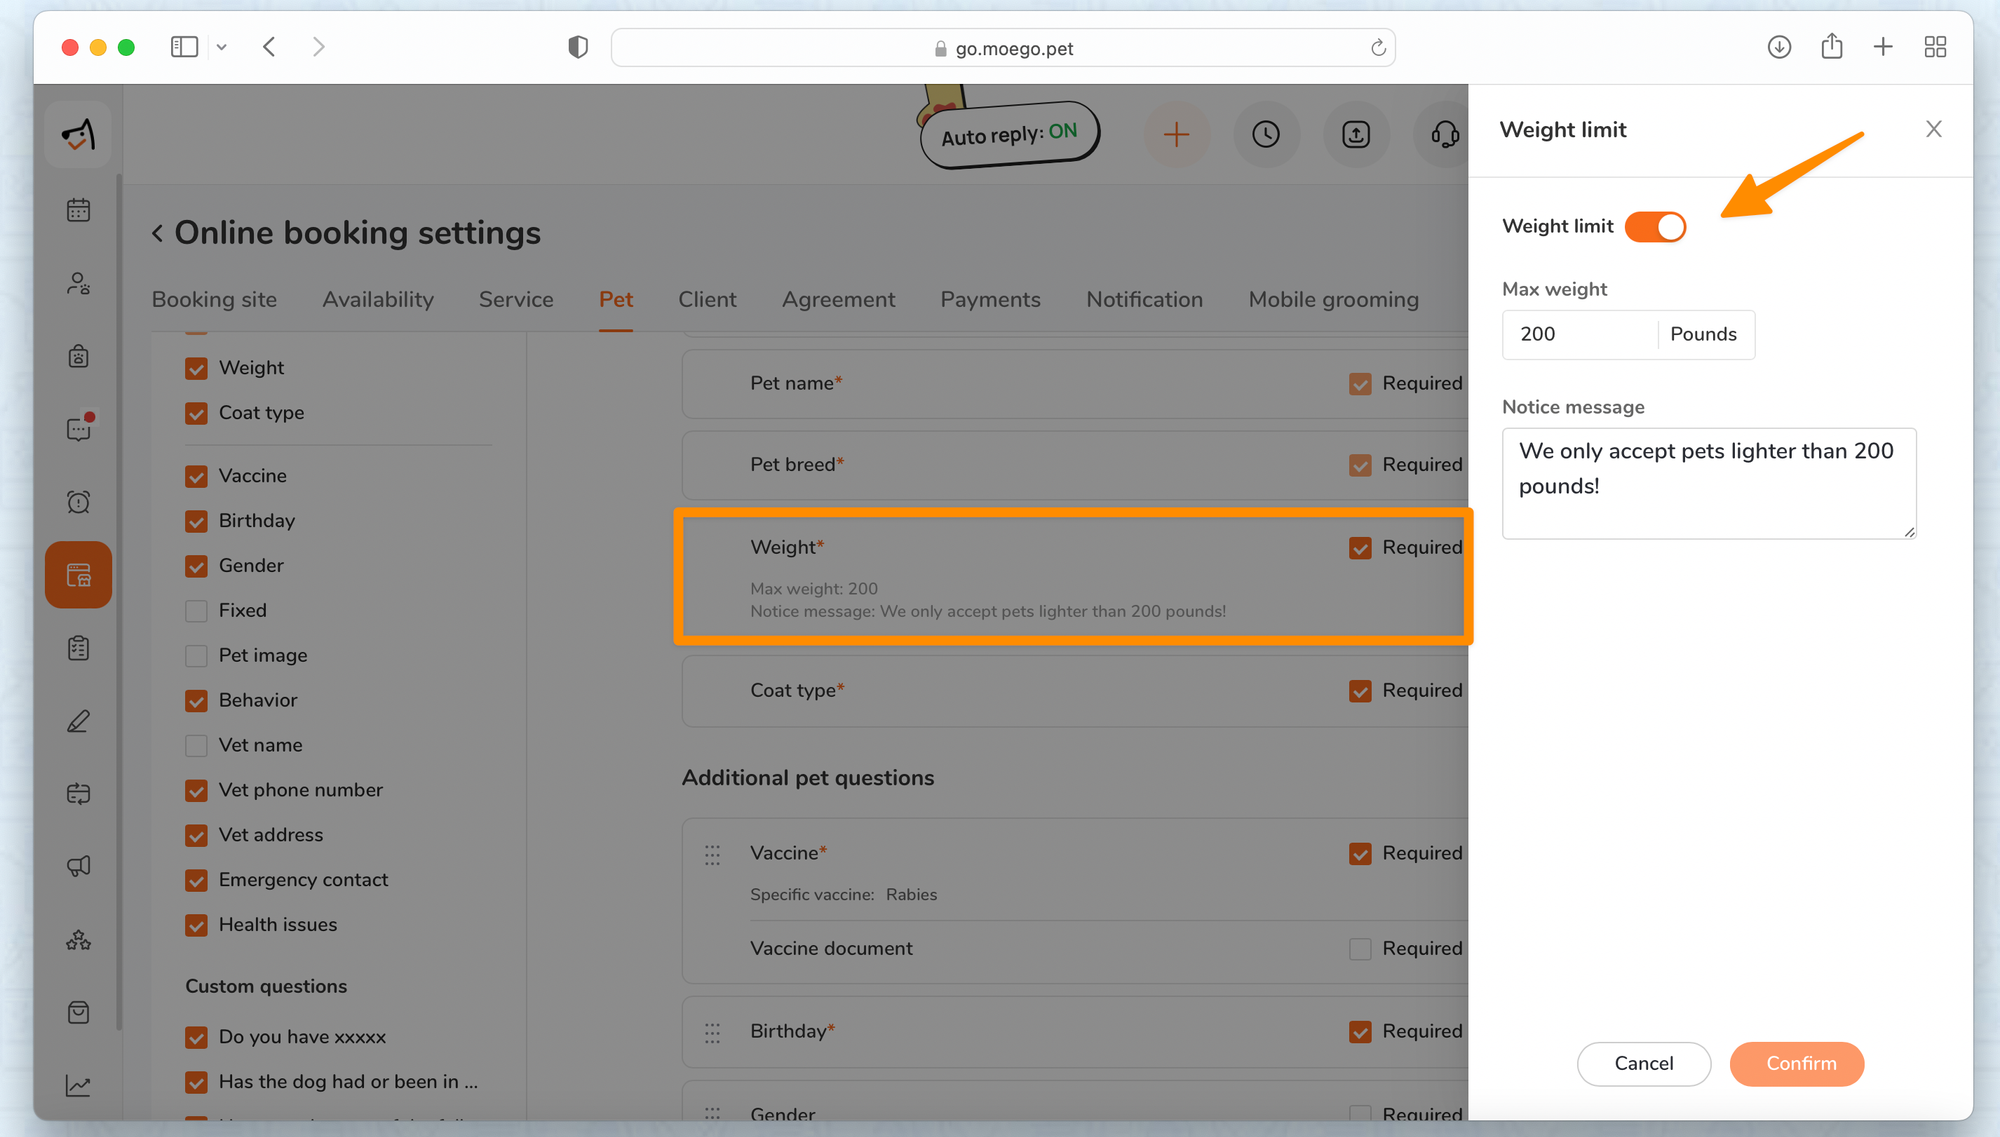Open the calendar icon in sidebar
2000x1137 pixels.
(78, 210)
